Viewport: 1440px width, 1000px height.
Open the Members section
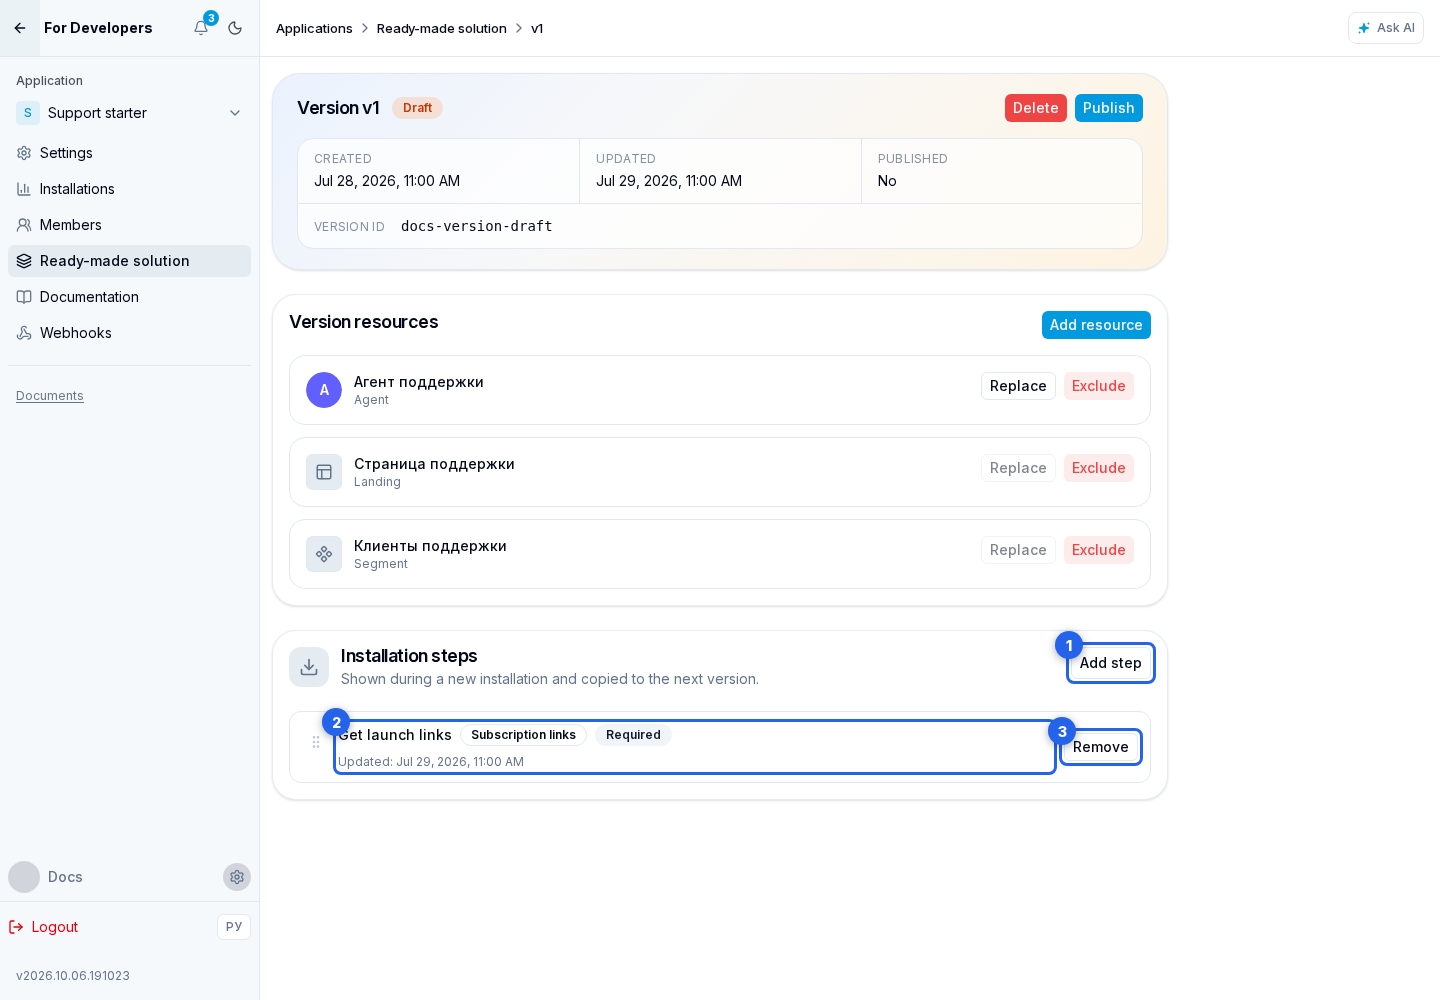130,225
